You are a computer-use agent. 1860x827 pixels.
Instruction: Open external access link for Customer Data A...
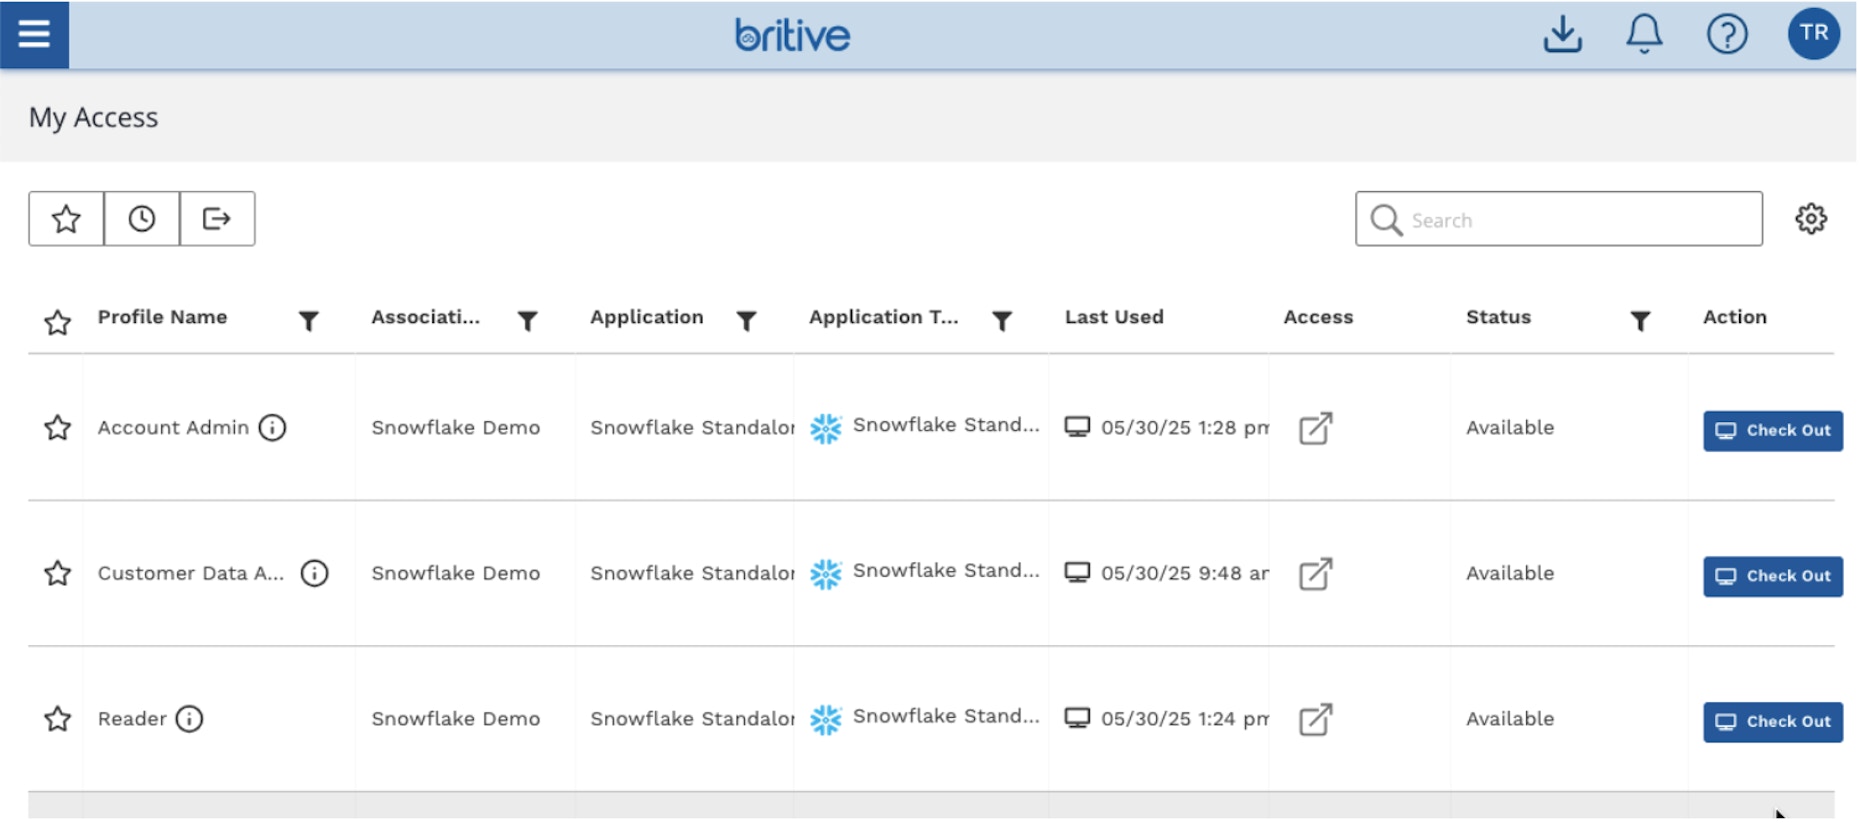(x=1315, y=574)
